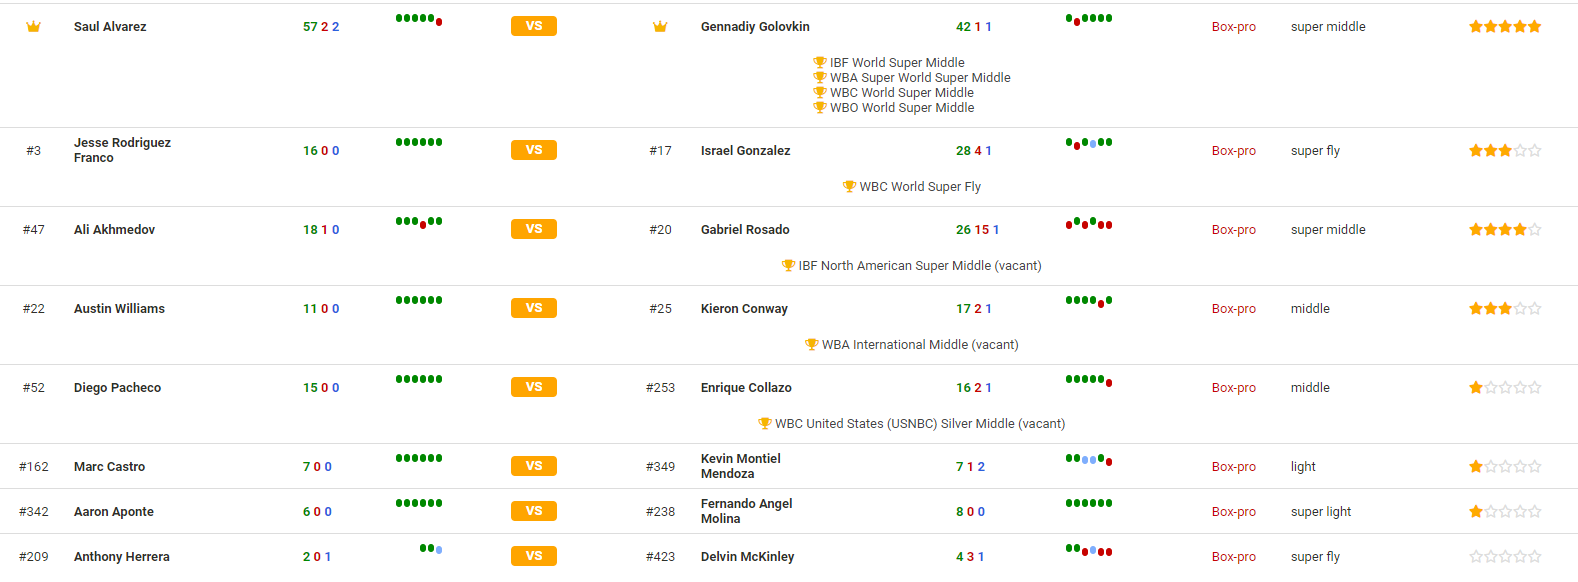Click Box-pro link in Pacheco vs Collazo row
Screen dimensions: 1578x582
[x=1234, y=388]
